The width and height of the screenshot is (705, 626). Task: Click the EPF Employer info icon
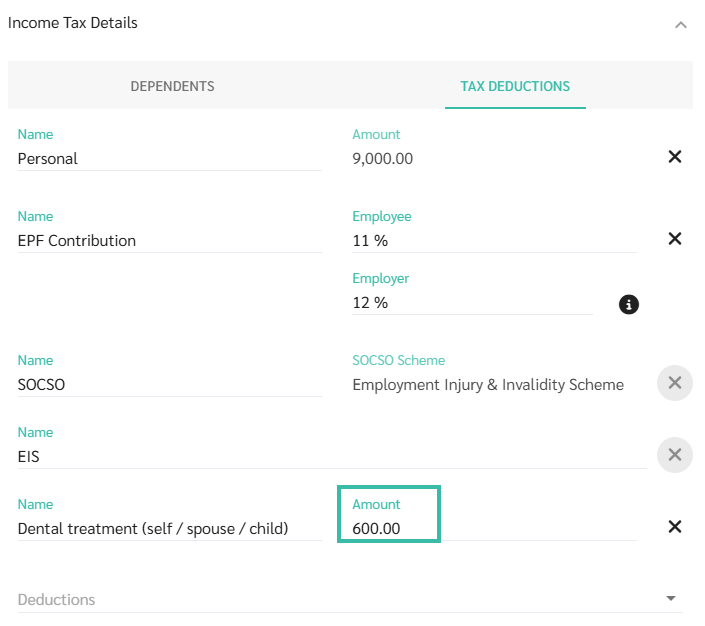tap(628, 304)
